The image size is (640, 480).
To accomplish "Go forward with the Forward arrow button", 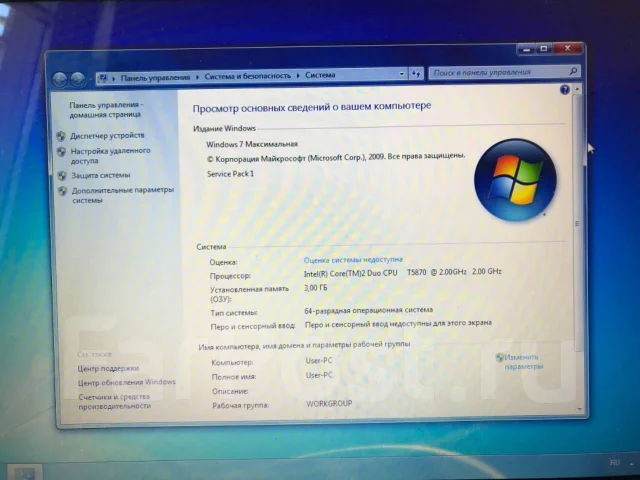I will point(78,79).
